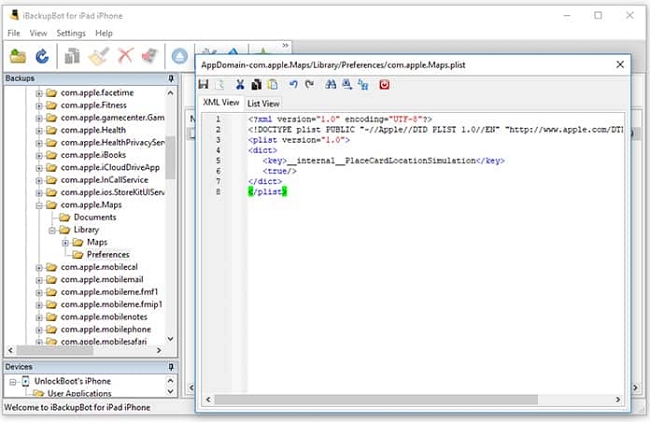Close the com.apple.Maps.plist editor window
Screen dimensions: 650x422
pos(619,64)
